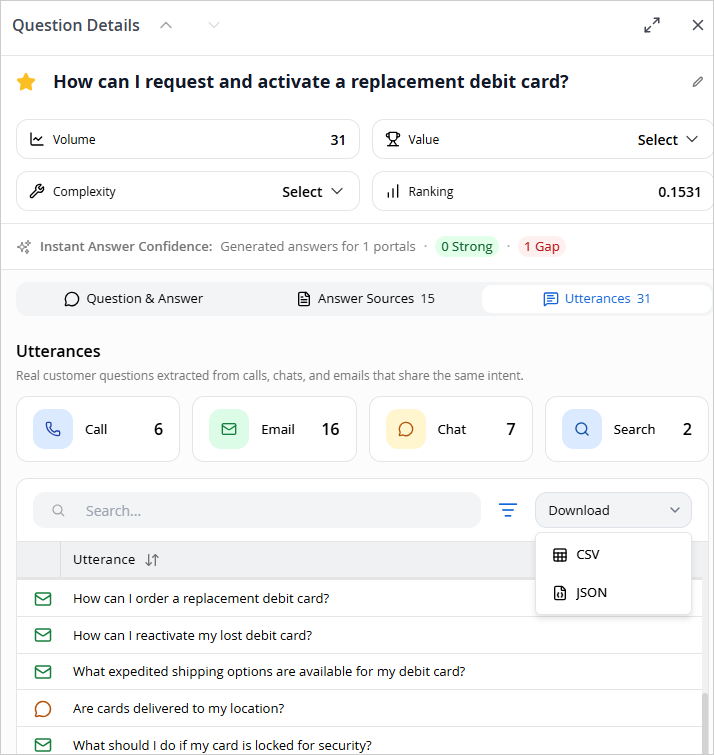This screenshot has width=714, height=755.
Task: Click the Volume chart icon
Action: click(x=37, y=140)
